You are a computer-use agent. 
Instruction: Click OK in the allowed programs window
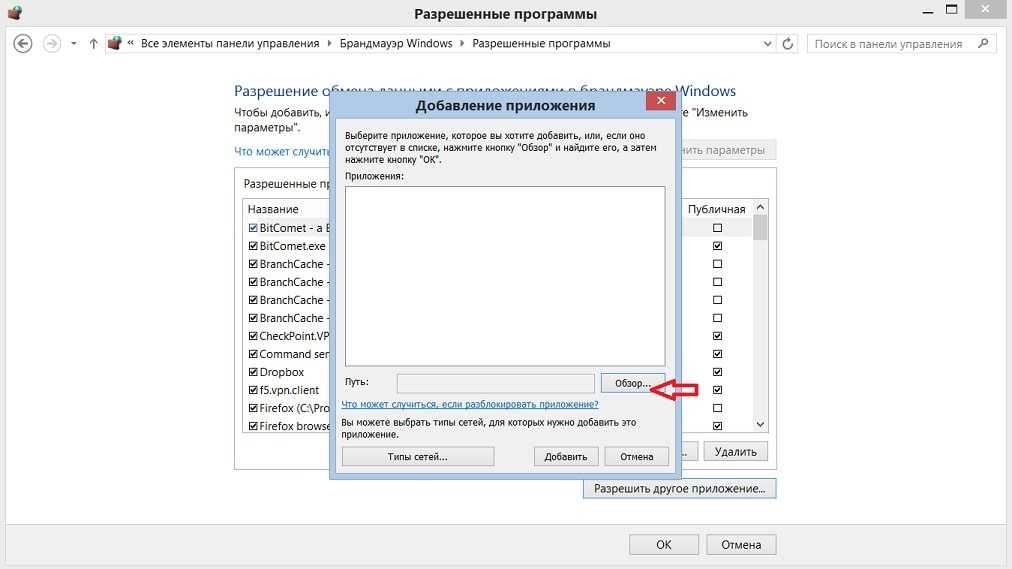(x=663, y=544)
